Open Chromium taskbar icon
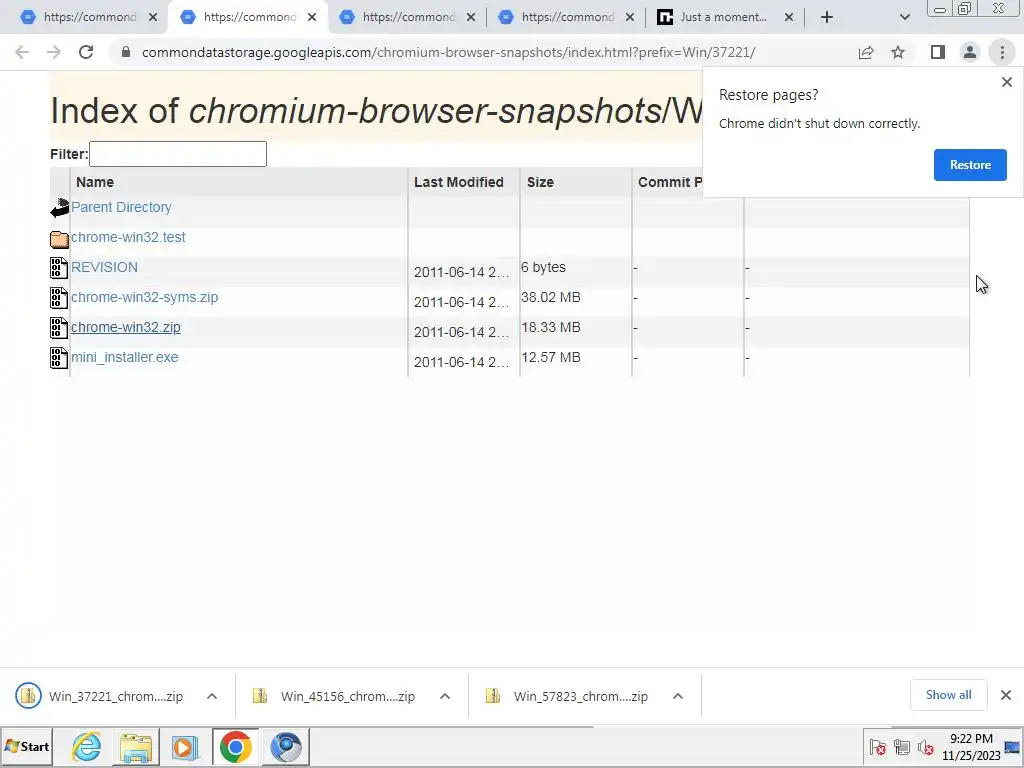 click(x=285, y=746)
